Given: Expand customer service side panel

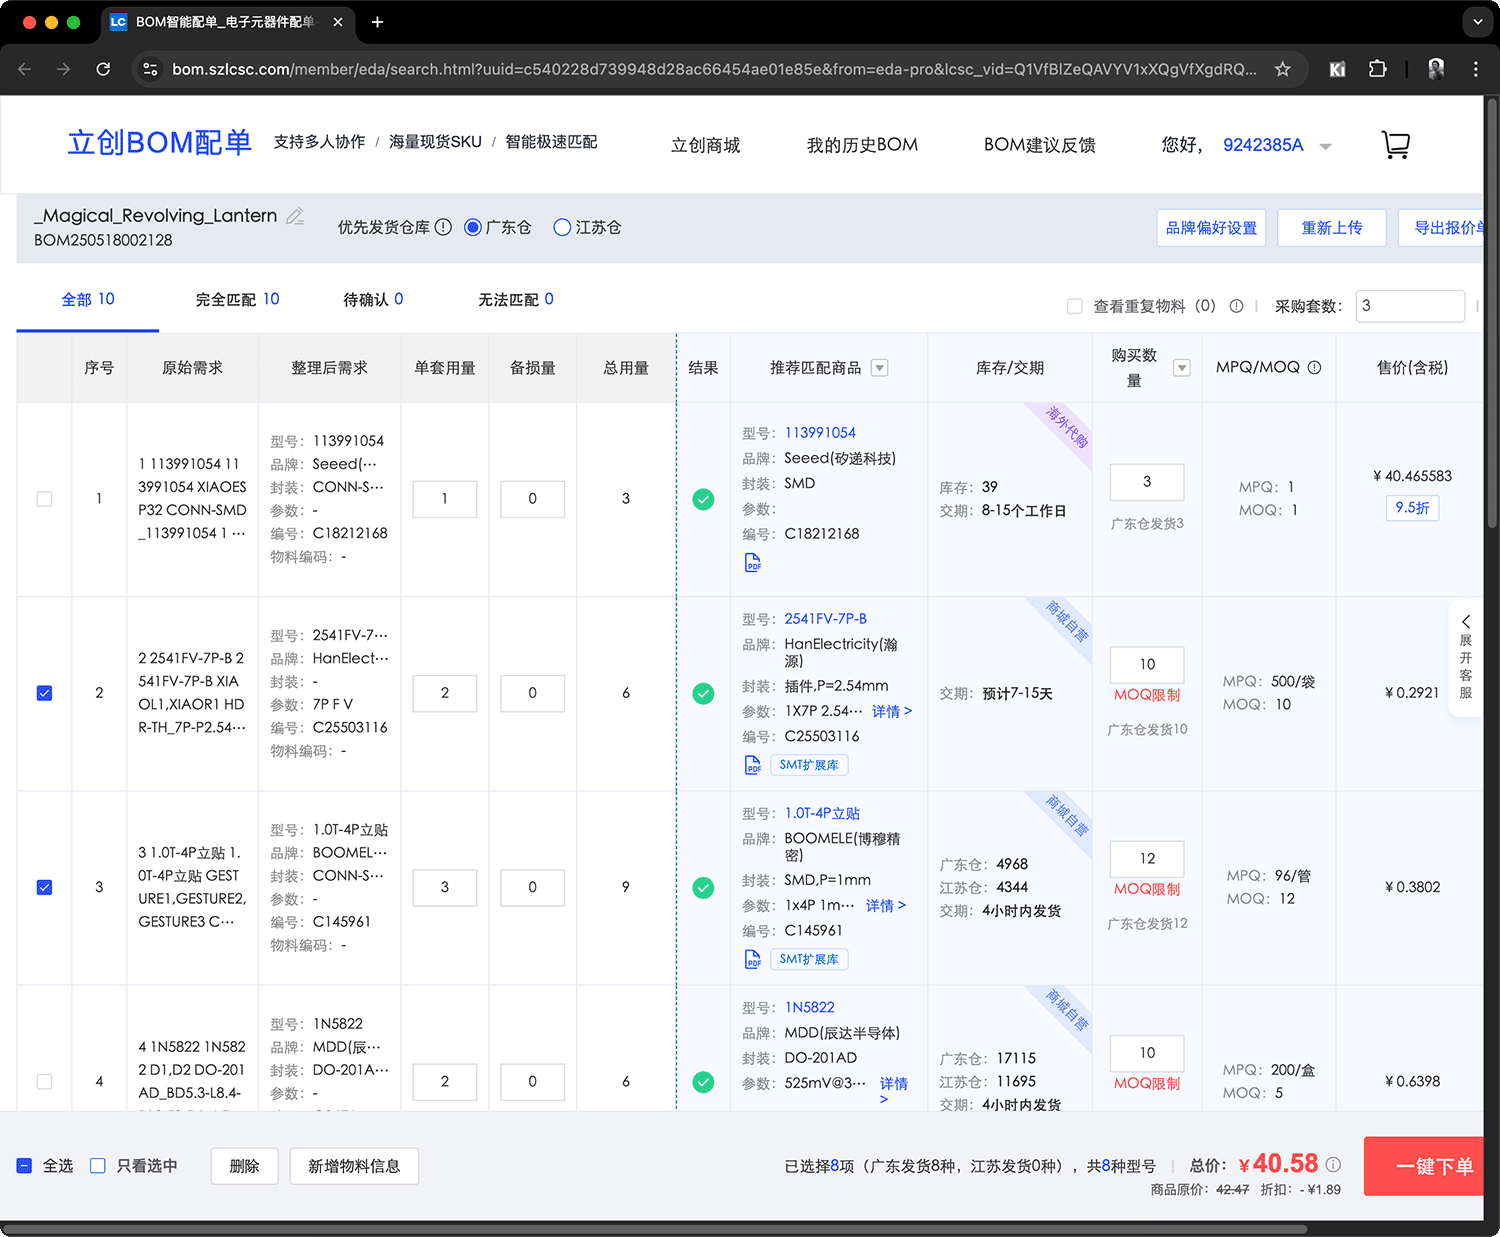Looking at the screenshot, I should tap(1465, 657).
